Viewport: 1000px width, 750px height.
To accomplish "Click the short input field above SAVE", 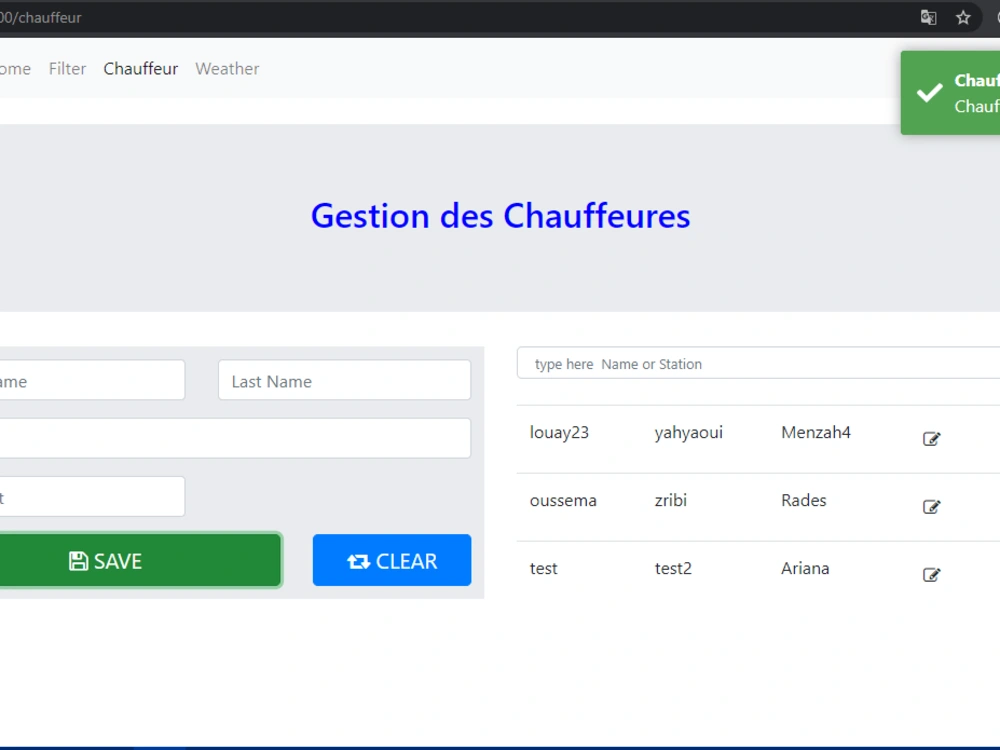I will click(92, 497).
